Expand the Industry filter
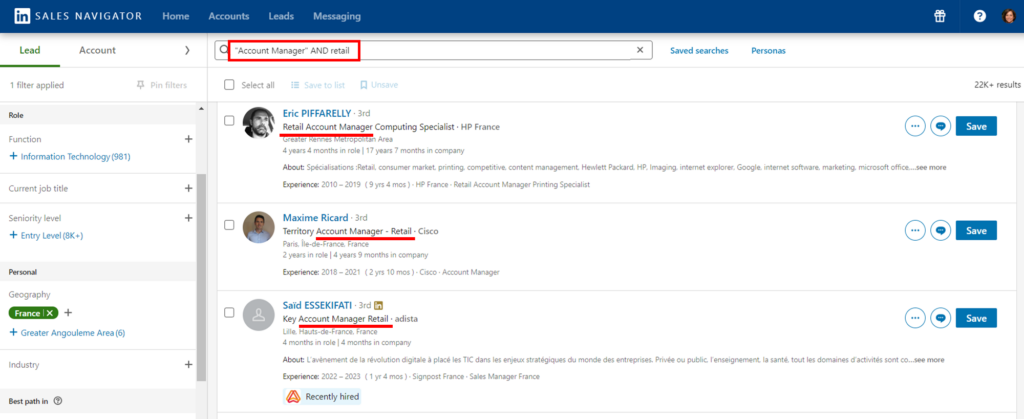1024x419 pixels. [188, 365]
